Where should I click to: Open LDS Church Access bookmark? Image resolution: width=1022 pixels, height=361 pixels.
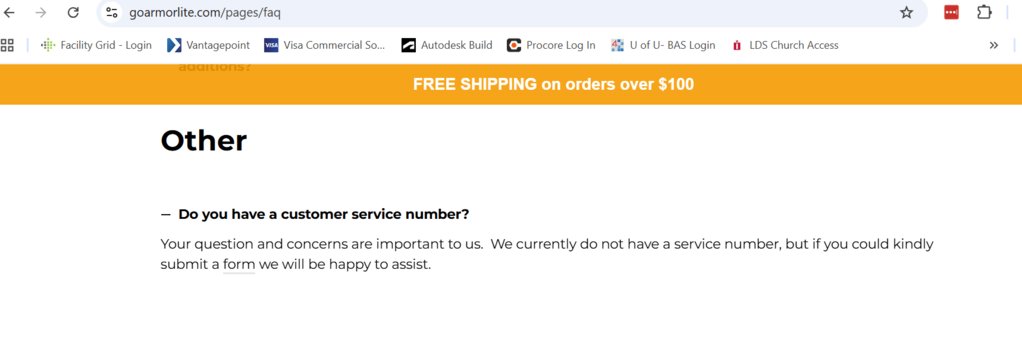pos(785,45)
